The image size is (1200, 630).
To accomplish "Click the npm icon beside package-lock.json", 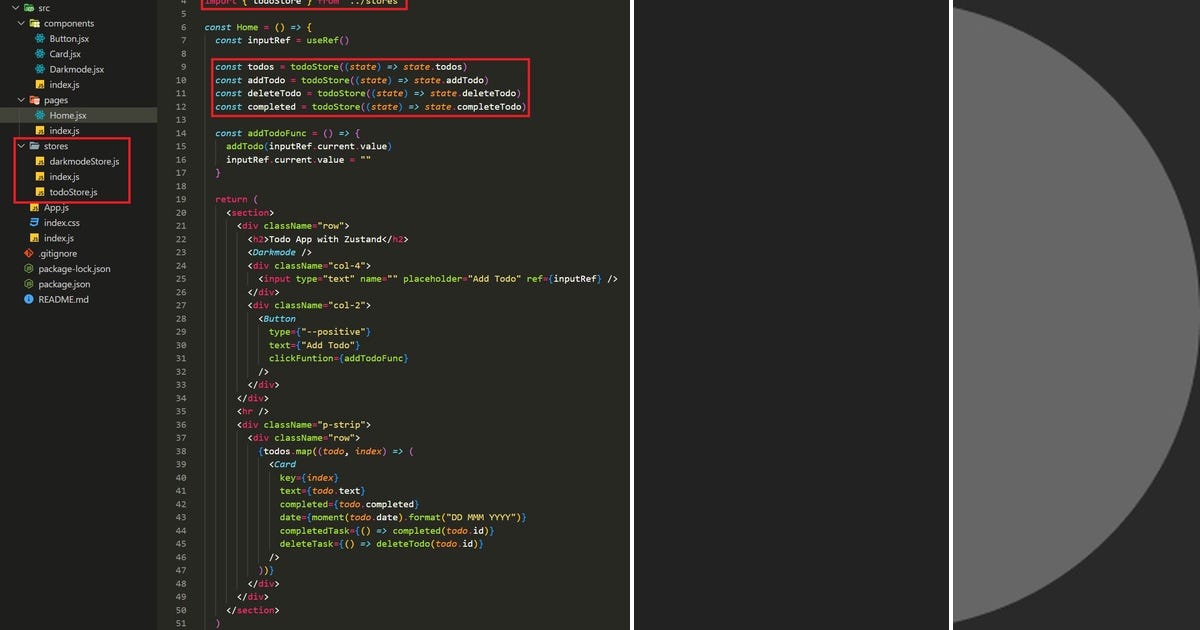I will pos(28,268).
